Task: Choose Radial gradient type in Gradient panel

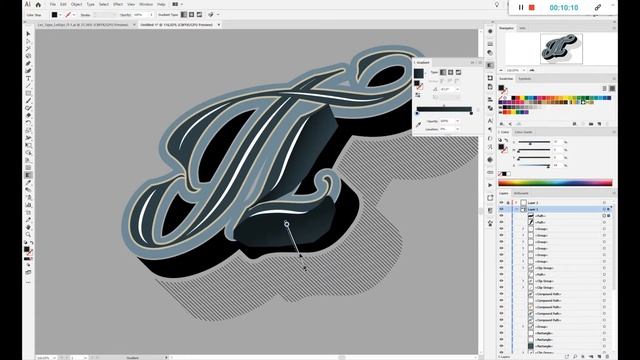Action: (x=451, y=72)
